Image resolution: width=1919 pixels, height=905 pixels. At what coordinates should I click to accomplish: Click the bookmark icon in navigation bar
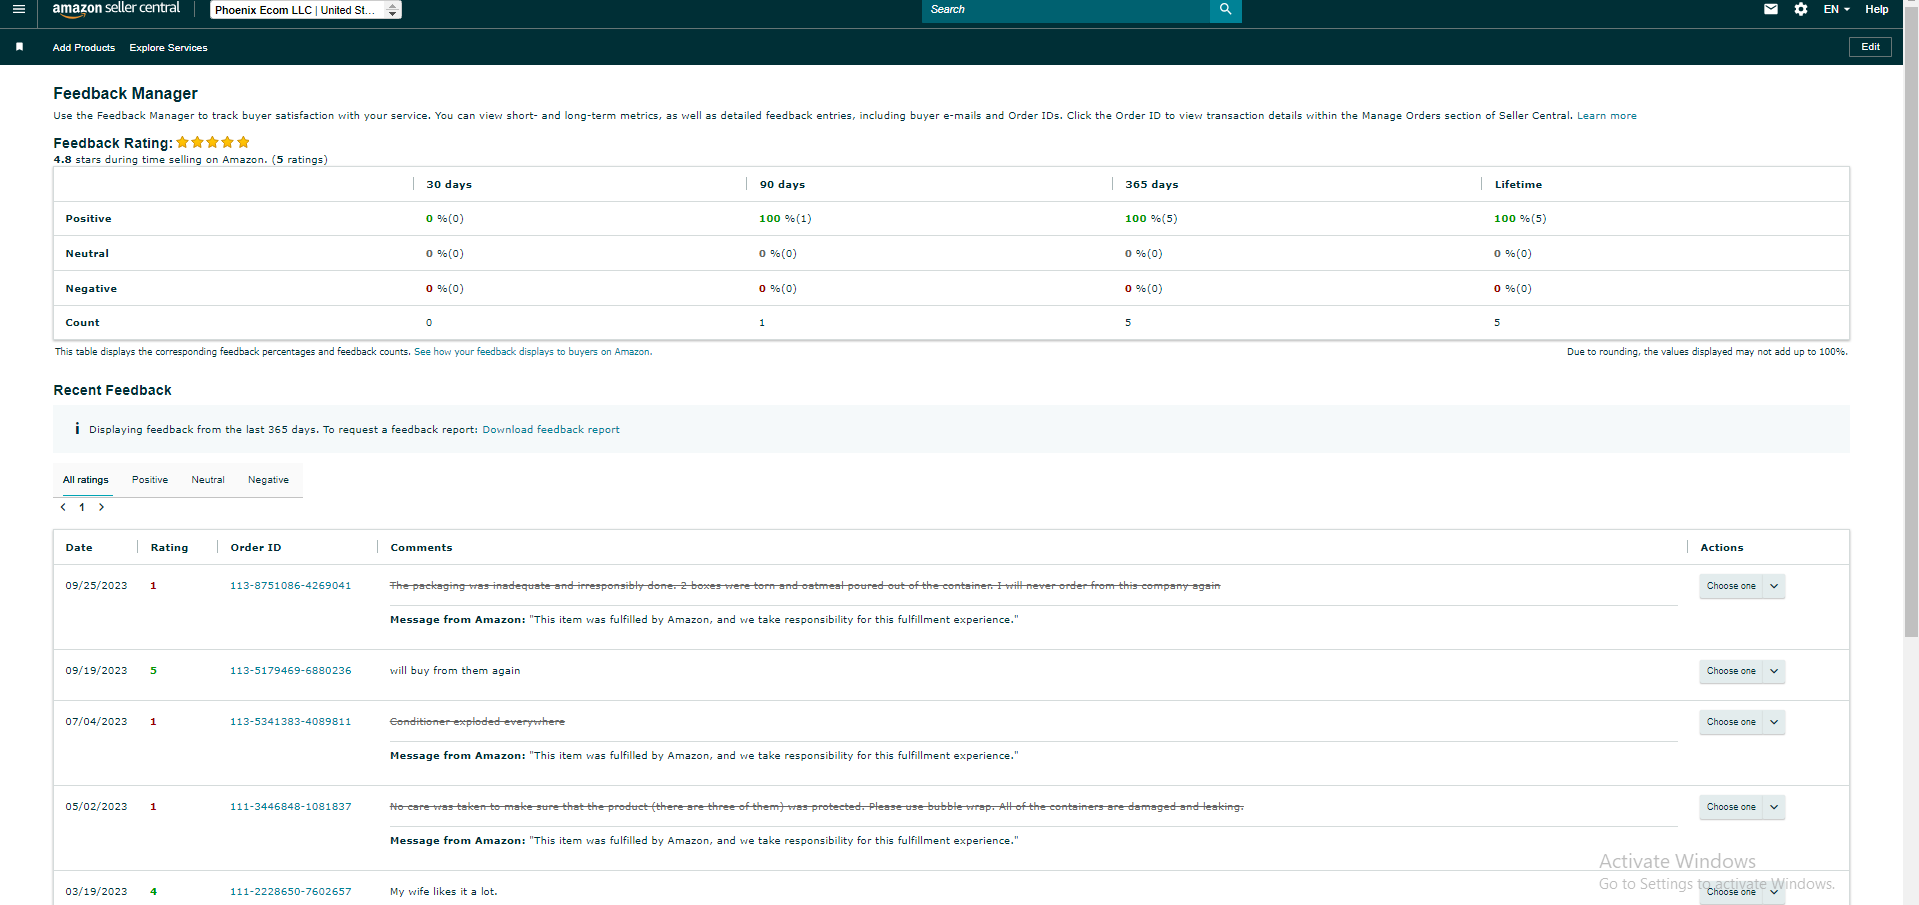pos(19,47)
